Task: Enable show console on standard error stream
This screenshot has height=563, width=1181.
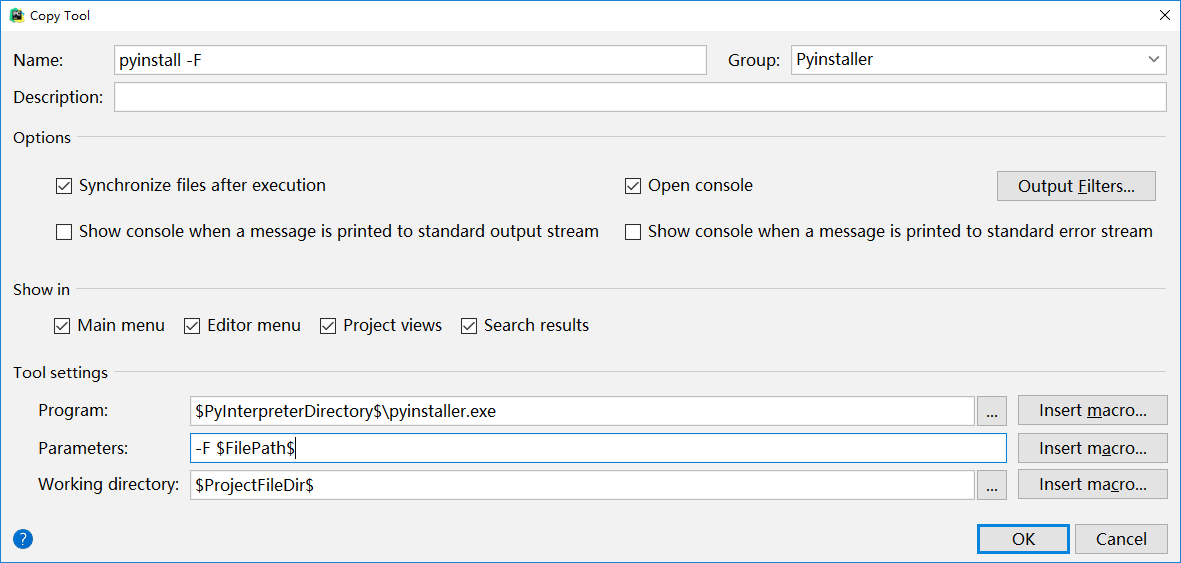Action: pyautogui.click(x=633, y=232)
